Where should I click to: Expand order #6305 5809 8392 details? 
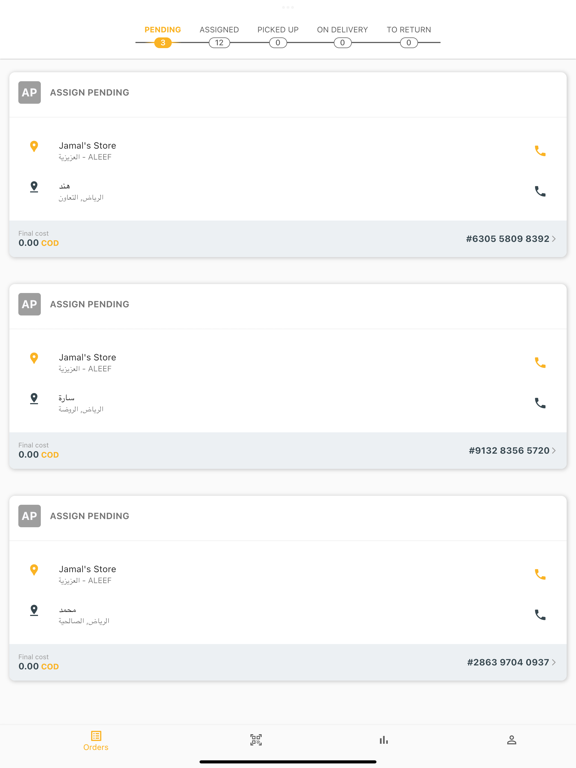(554, 239)
